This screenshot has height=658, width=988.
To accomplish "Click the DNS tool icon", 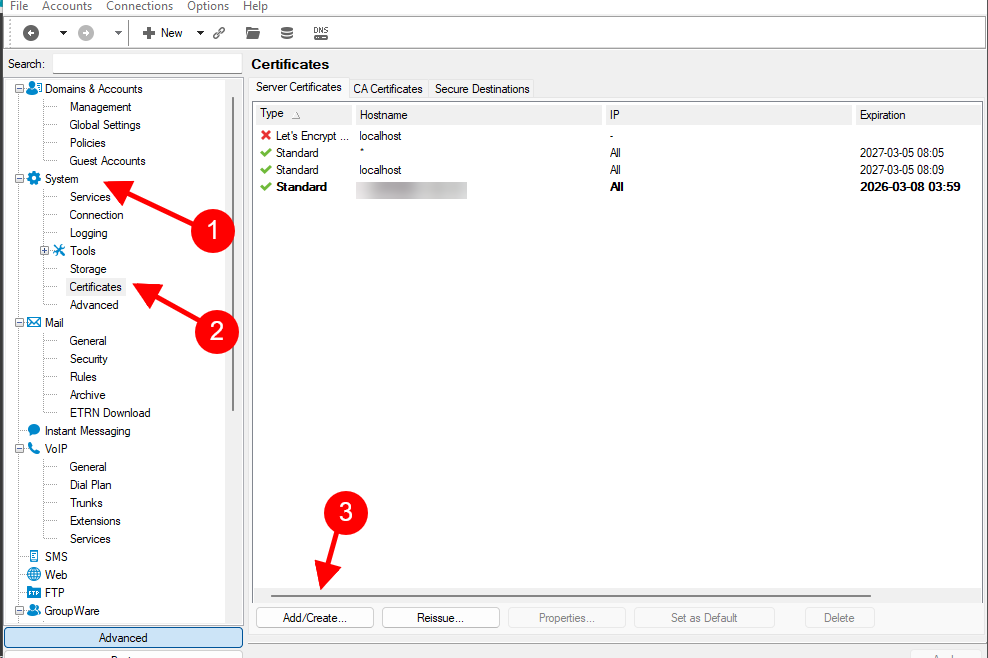I will (x=321, y=33).
